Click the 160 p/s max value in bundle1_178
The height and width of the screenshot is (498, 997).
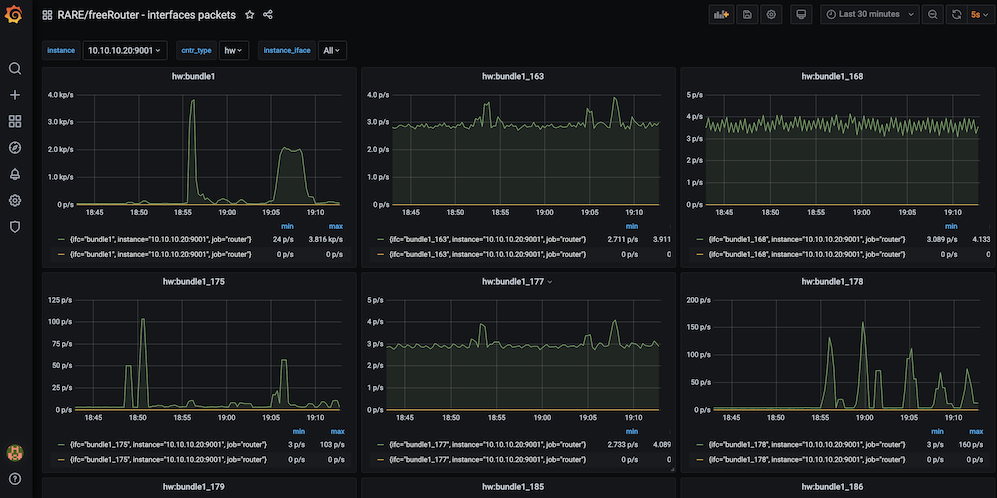[971, 445]
